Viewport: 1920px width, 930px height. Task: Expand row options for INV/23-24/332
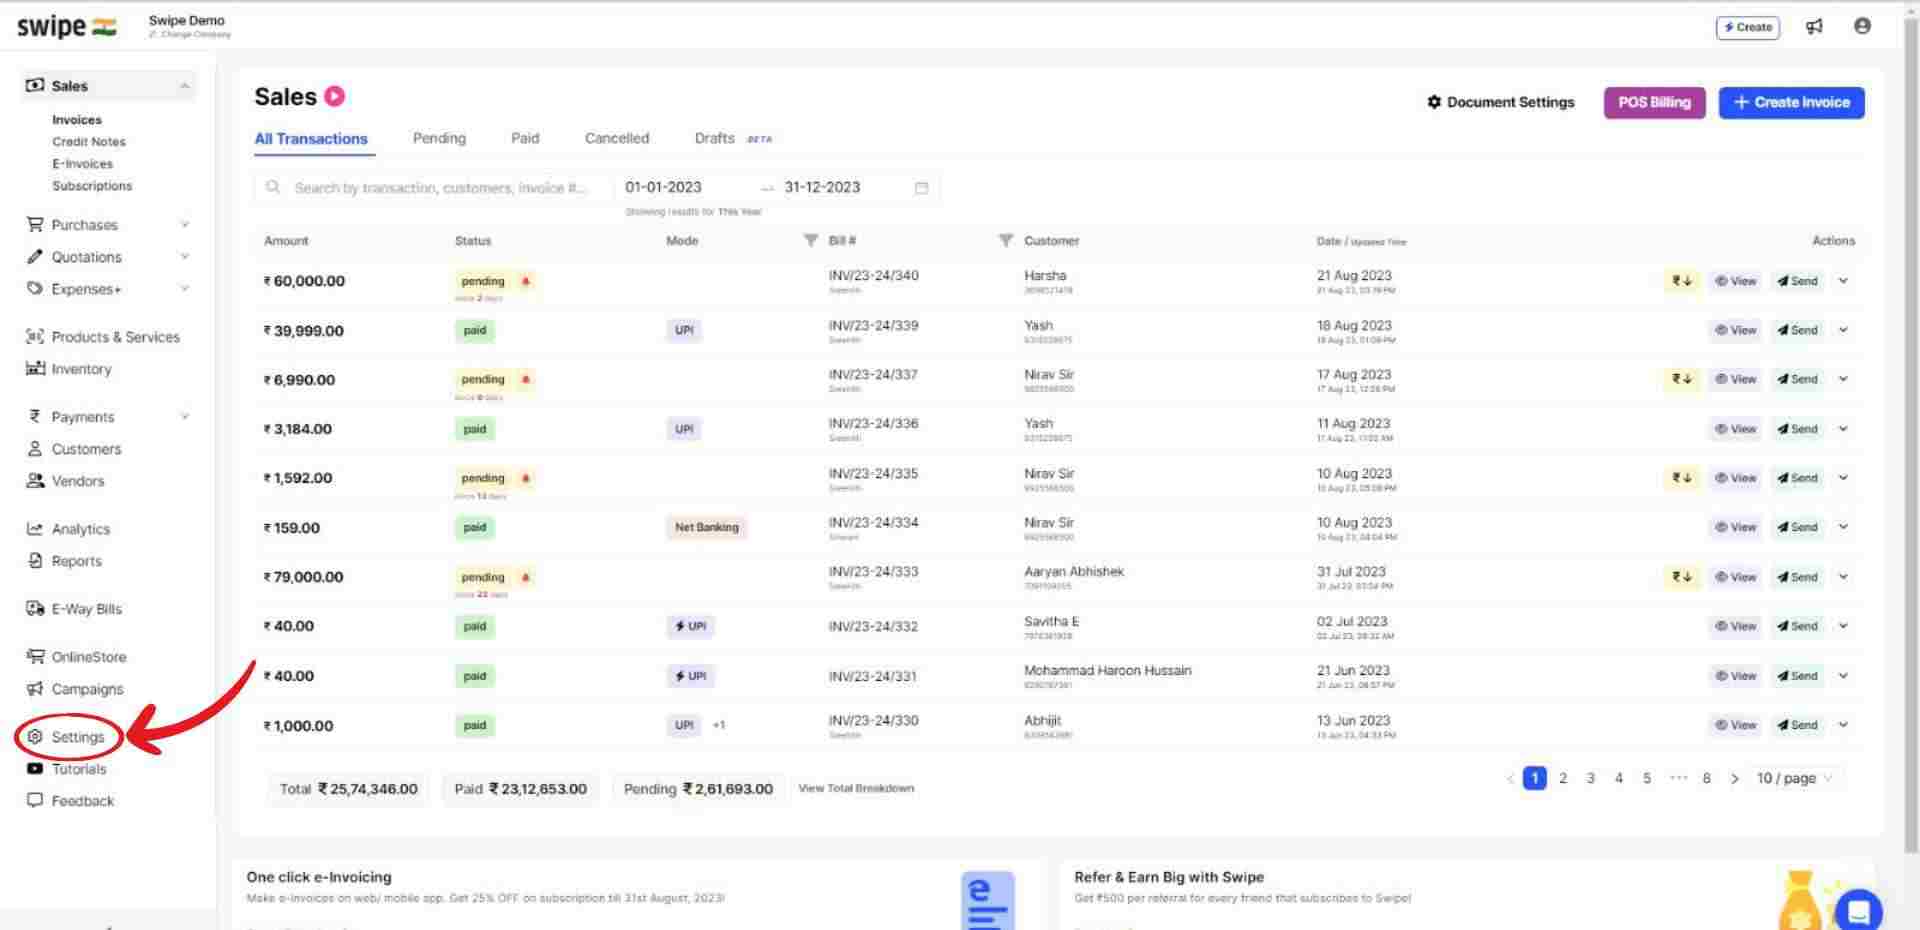[x=1843, y=626]
